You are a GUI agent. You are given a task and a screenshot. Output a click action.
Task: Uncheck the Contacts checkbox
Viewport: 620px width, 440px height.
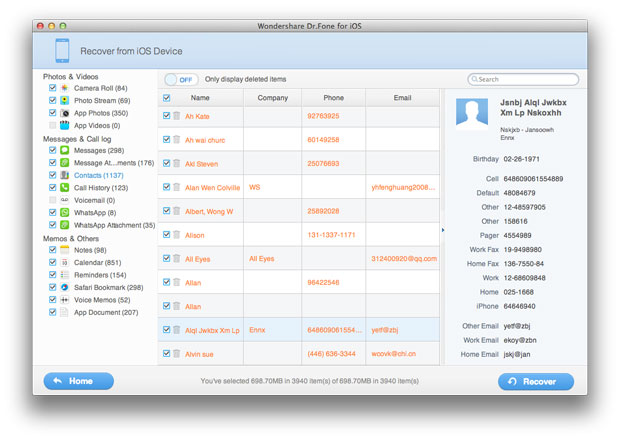tap(52, 175)
